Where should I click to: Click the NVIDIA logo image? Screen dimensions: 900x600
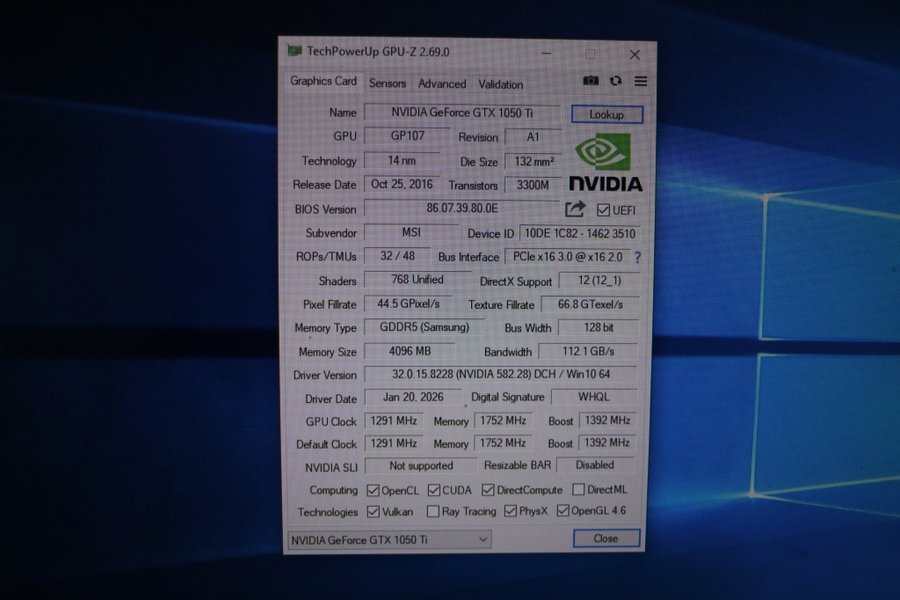606,164
